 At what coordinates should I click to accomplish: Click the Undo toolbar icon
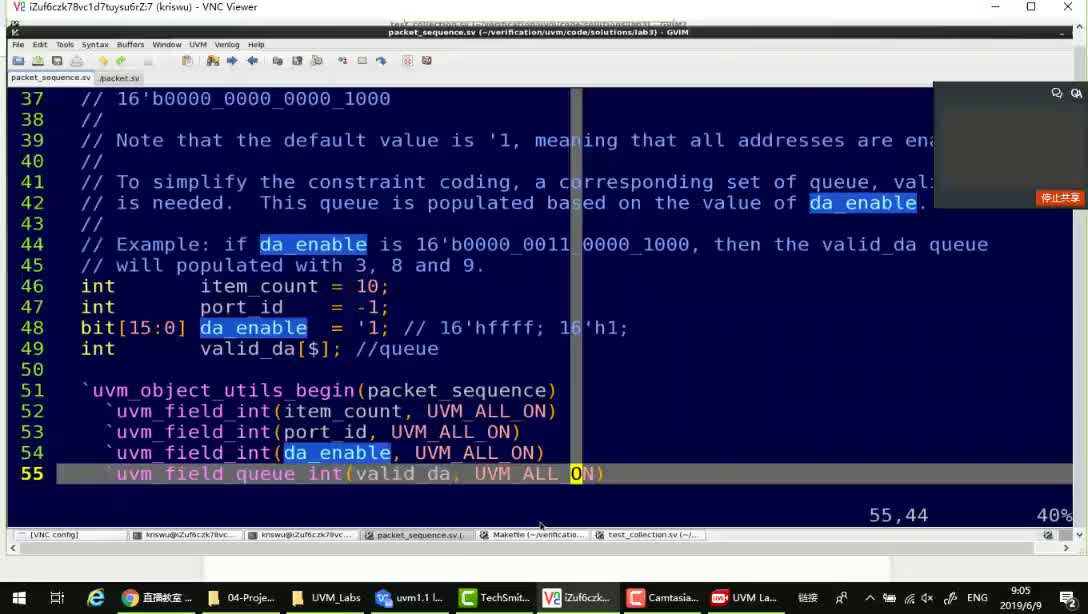103,61
